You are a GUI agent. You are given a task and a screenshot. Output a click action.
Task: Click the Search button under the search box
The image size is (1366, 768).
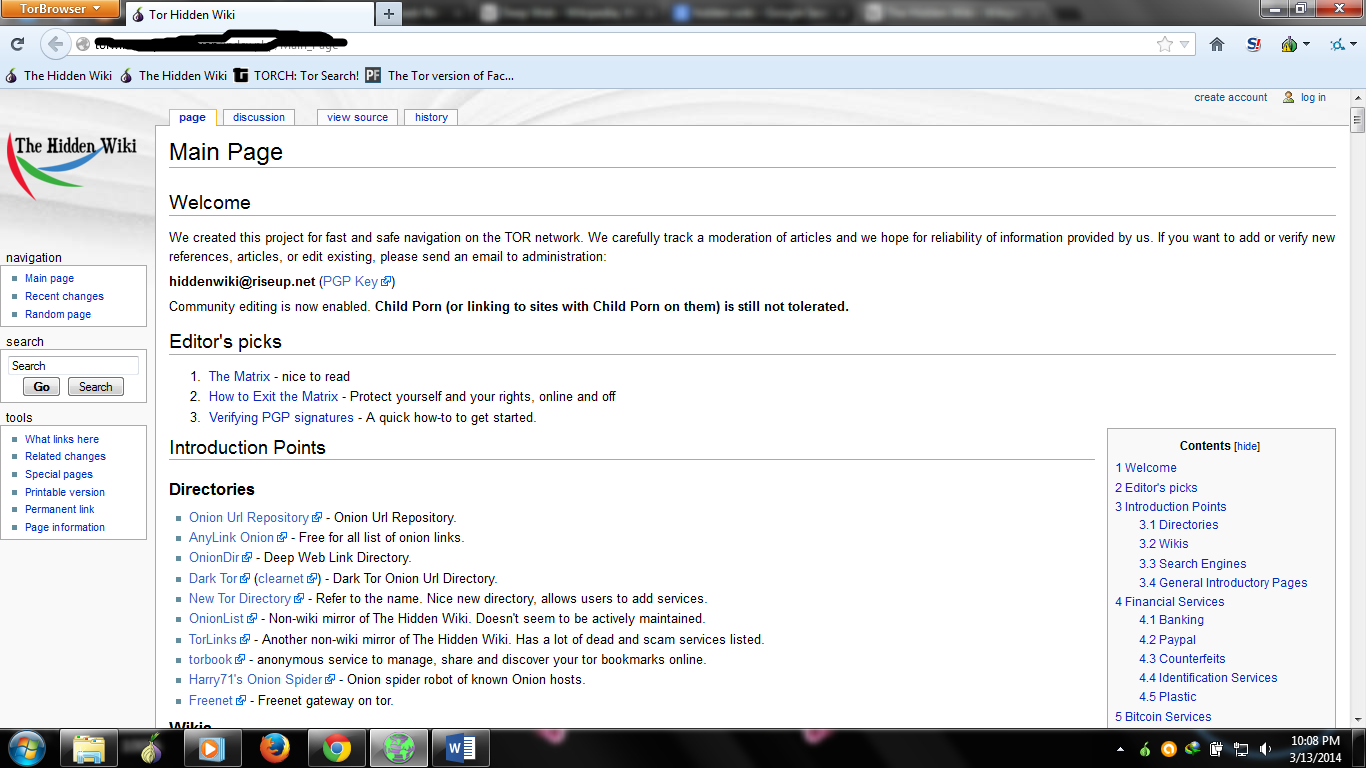[x=96, y=387]
